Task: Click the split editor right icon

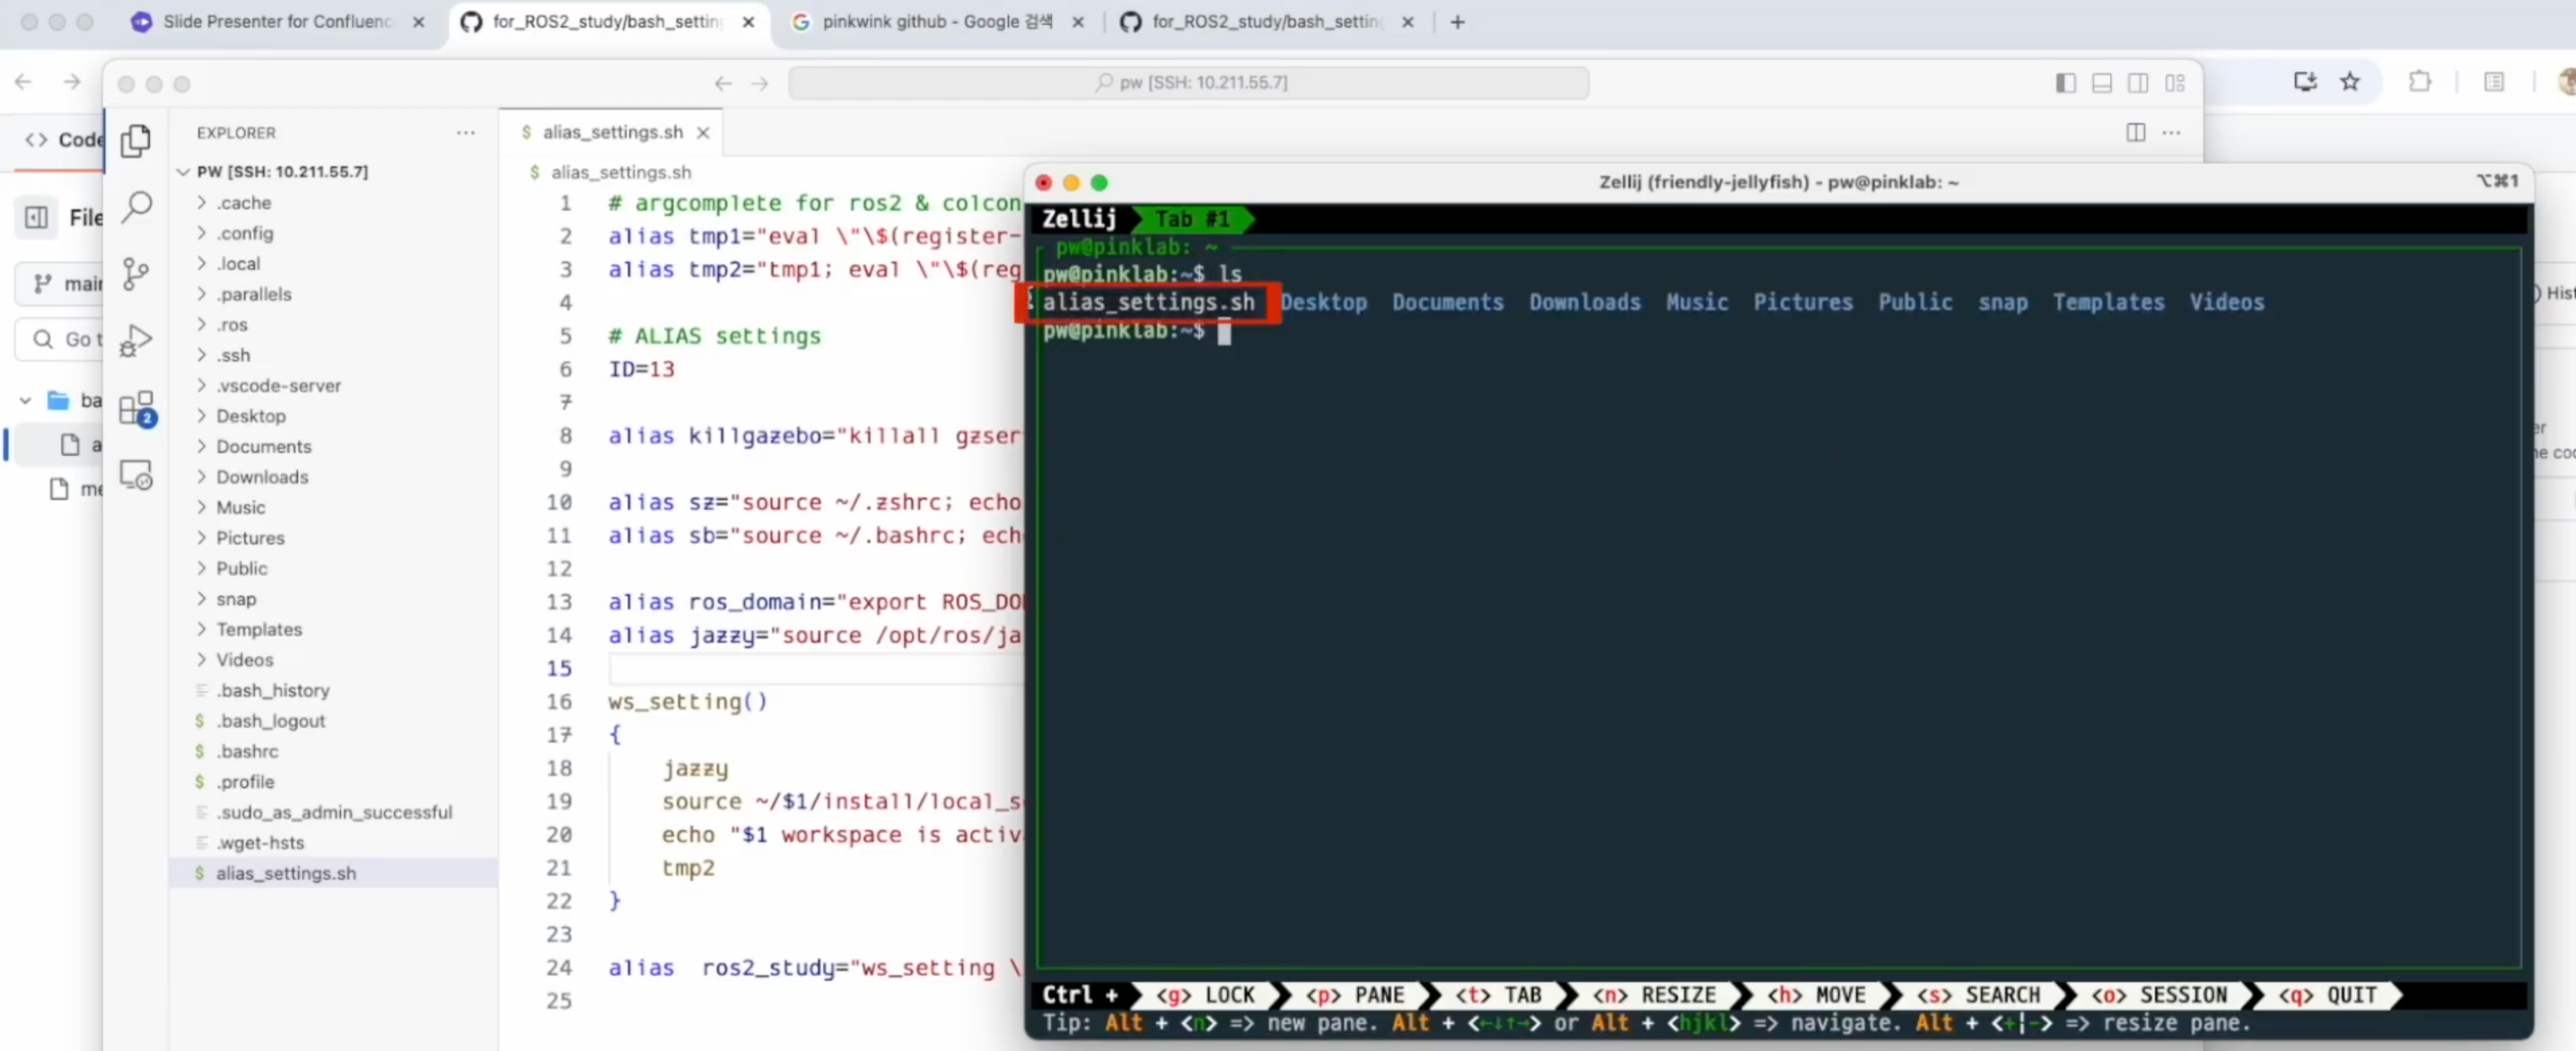Action: [x=2135, y=132]
